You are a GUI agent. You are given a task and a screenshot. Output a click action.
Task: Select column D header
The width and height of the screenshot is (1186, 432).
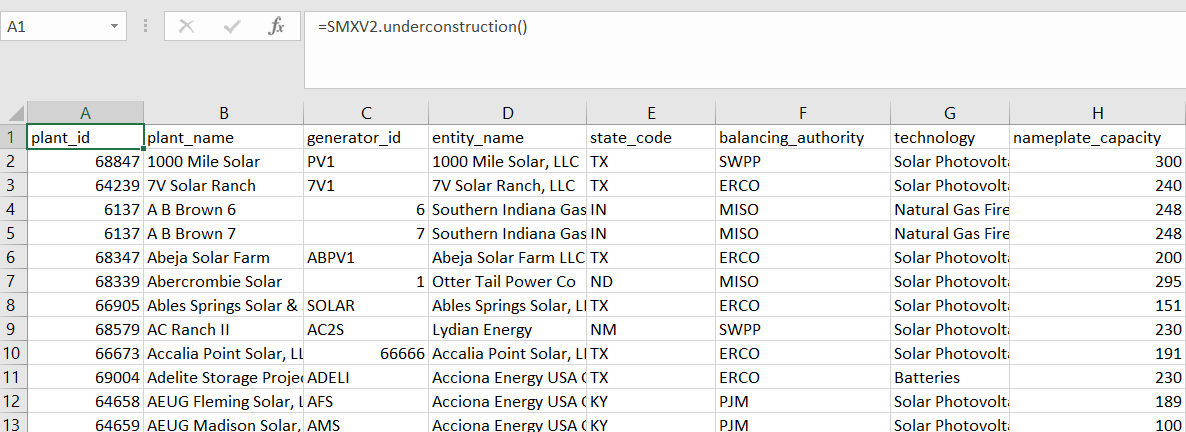[x=508, y=113]
